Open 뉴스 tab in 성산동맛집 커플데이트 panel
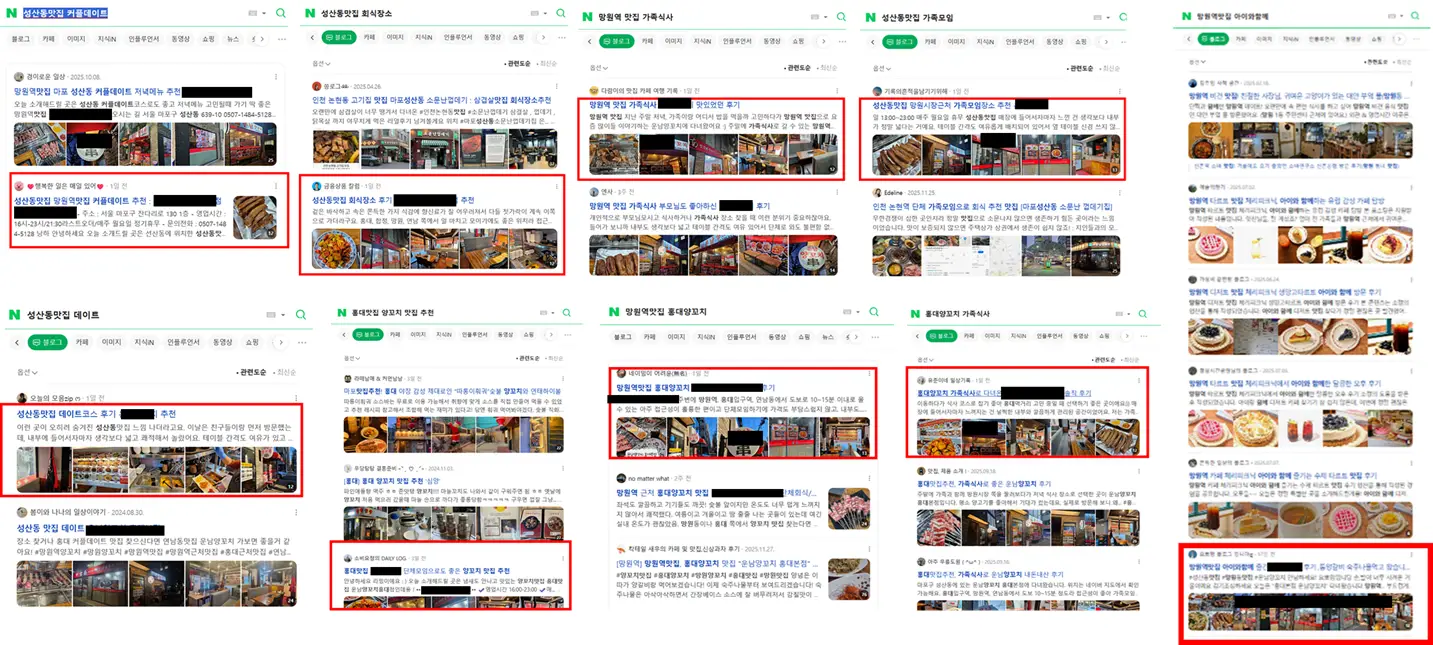 point(233,39)
